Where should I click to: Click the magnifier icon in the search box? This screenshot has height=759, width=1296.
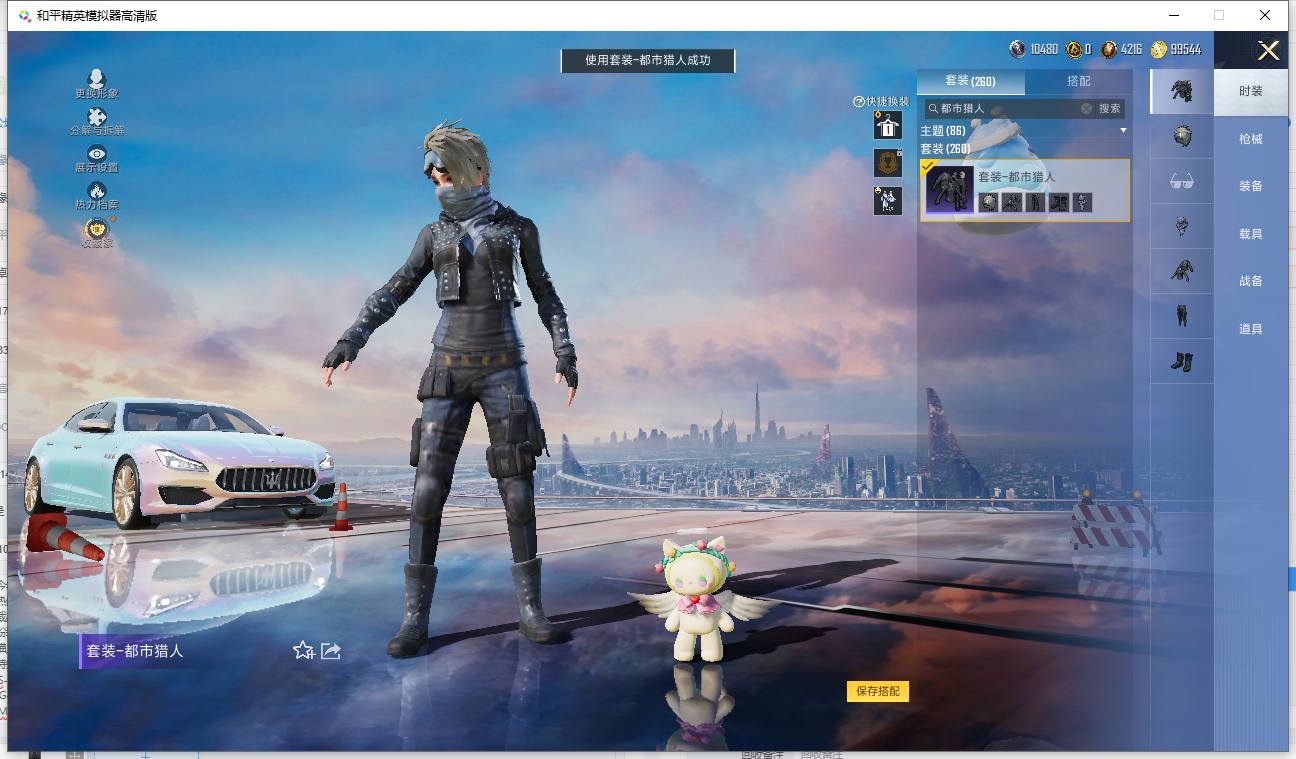933,108
